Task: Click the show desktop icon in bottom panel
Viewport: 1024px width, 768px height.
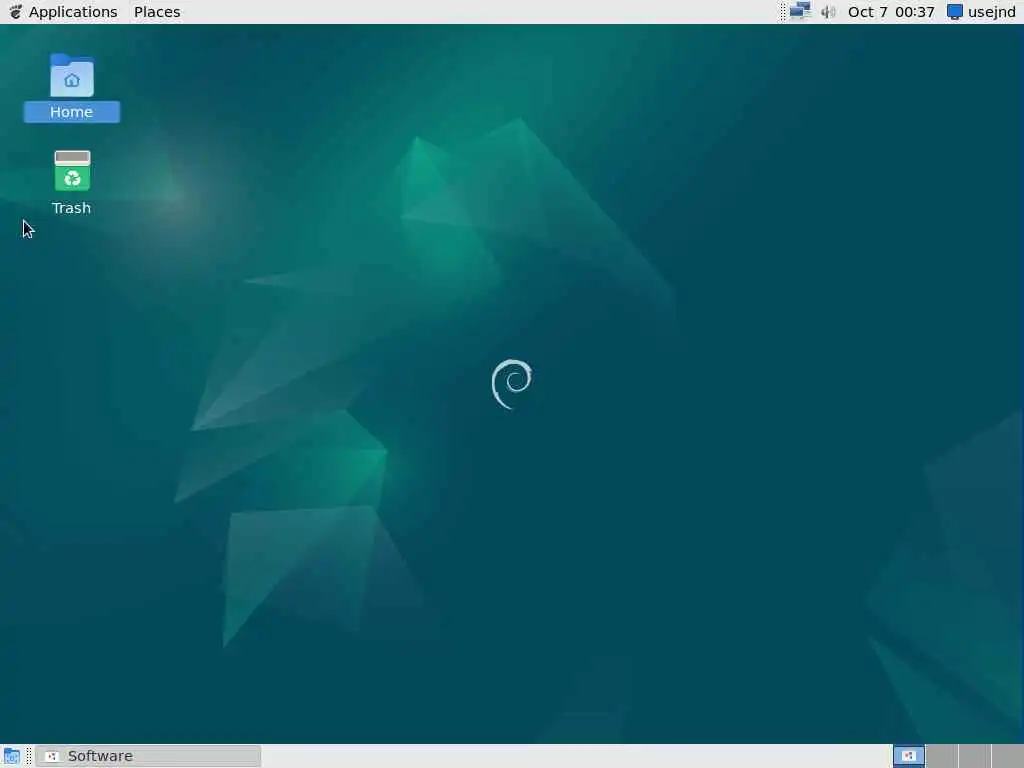Action: coord(12,756)
